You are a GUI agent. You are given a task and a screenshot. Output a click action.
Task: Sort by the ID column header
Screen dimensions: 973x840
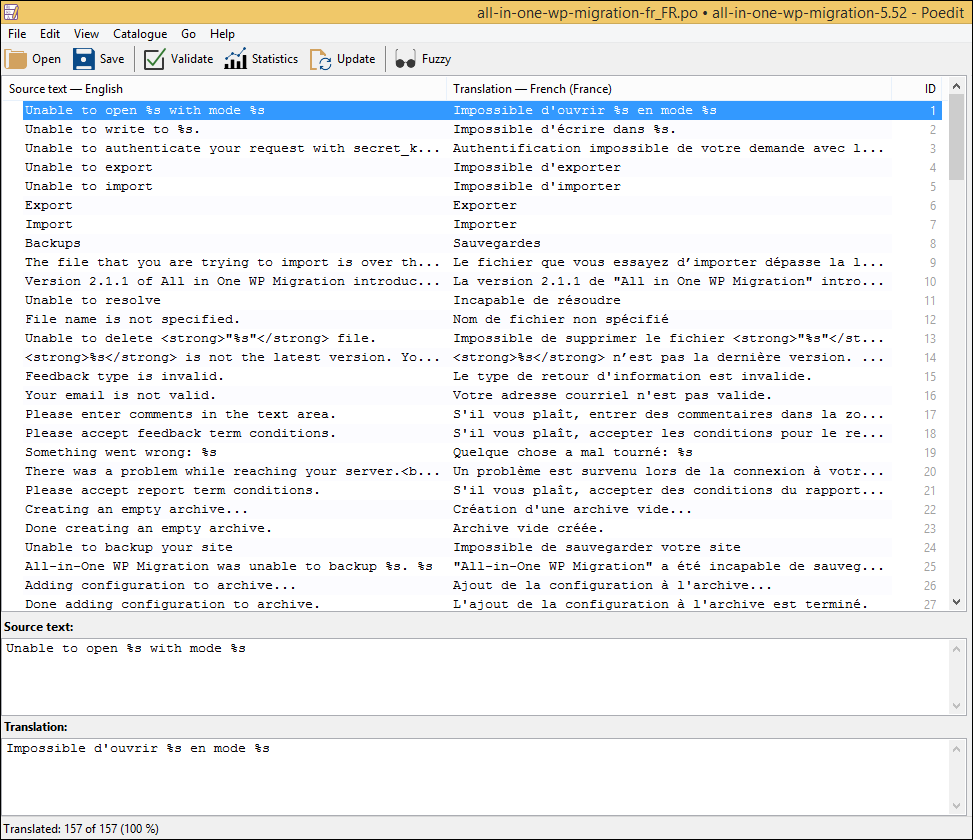coord(917,89)
